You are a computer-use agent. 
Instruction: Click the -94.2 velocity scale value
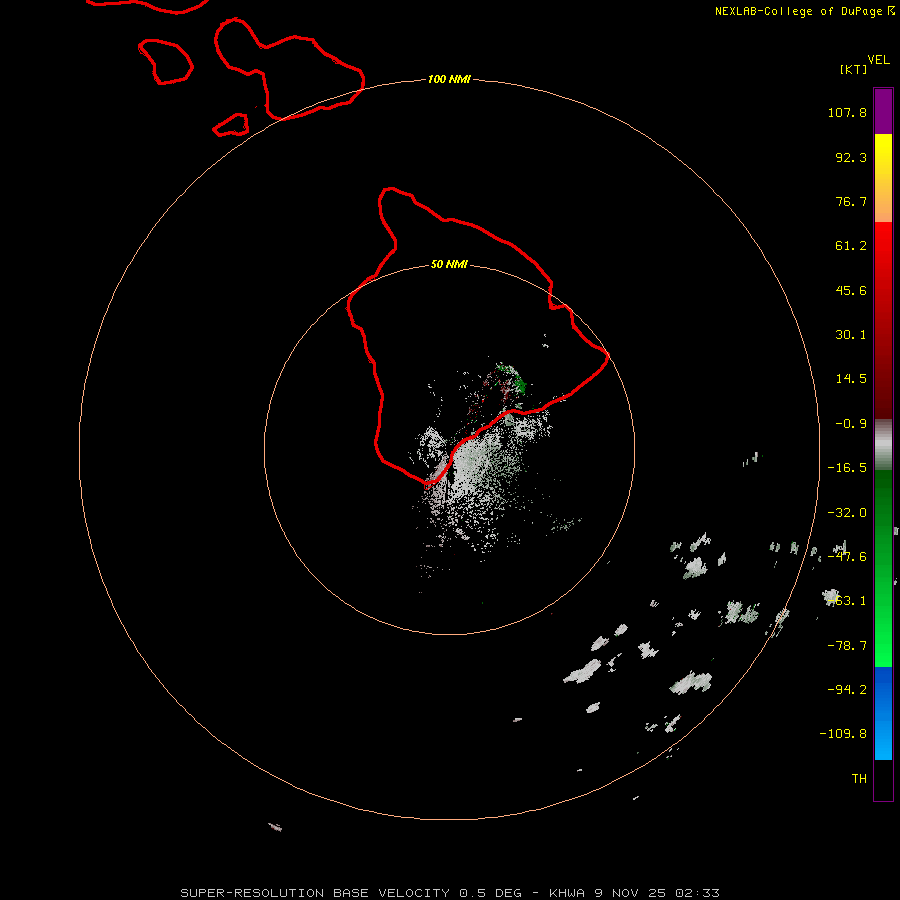click(x=847, y=689)
